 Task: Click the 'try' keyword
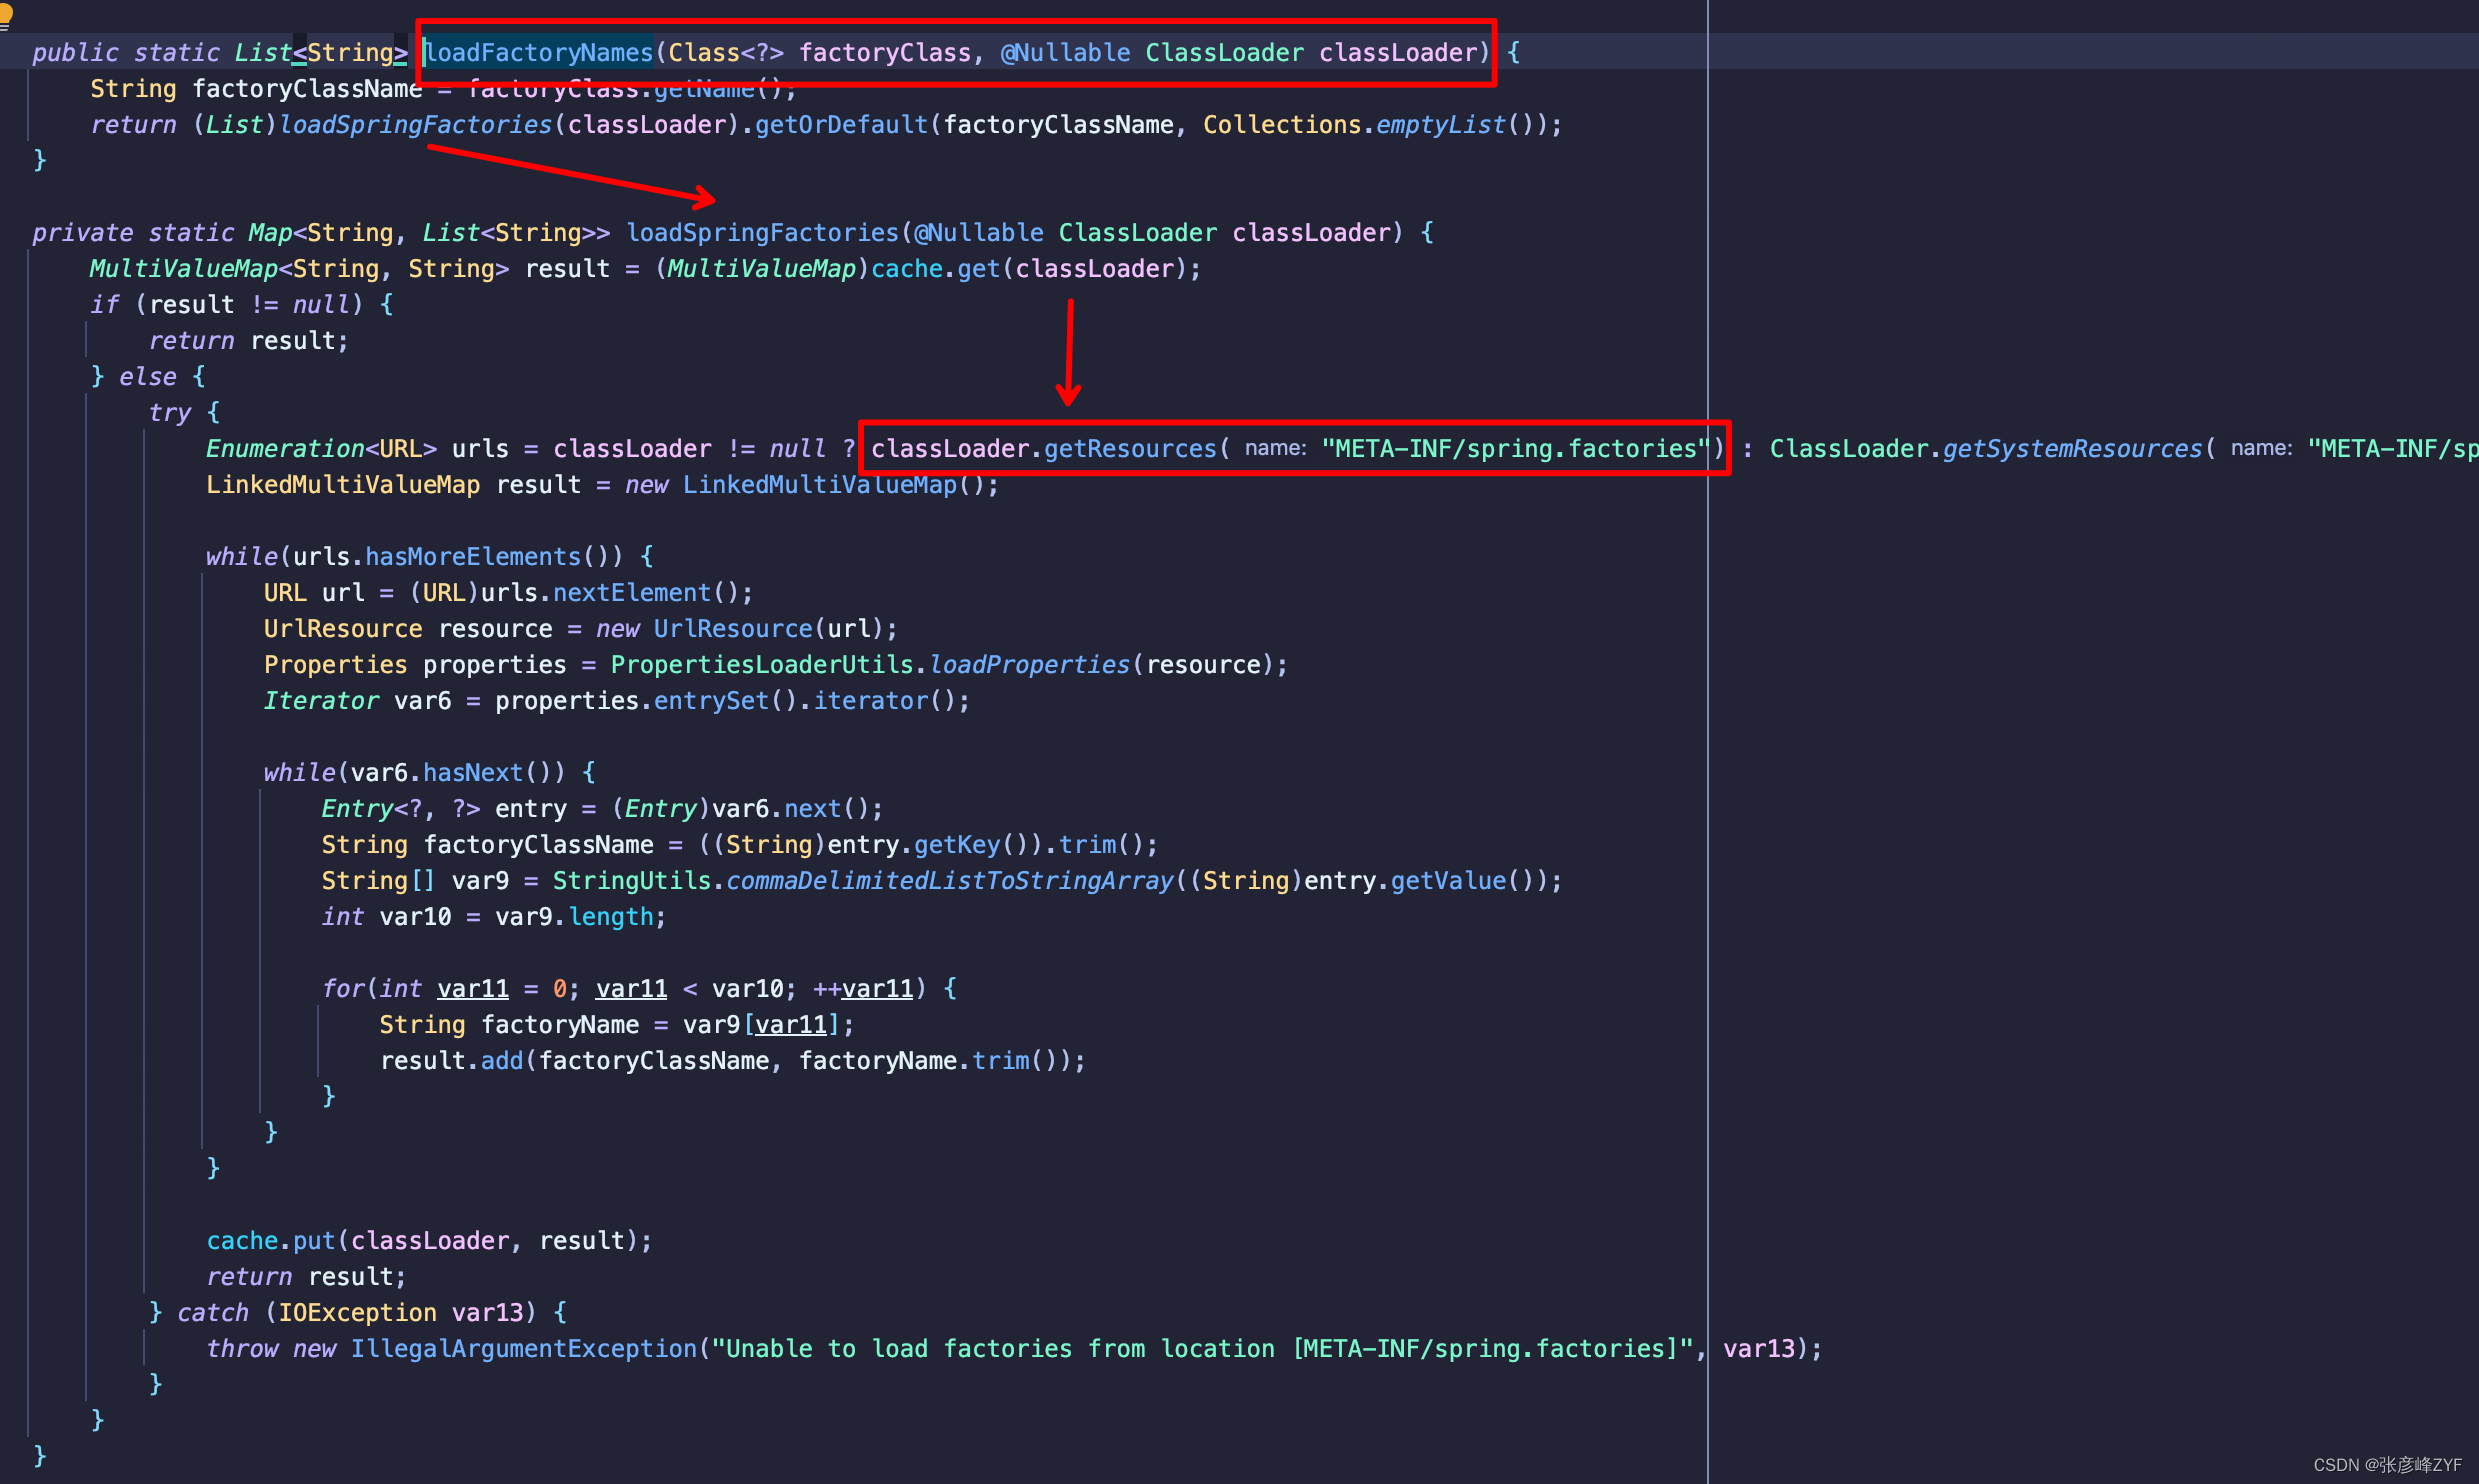click(169, 412)
